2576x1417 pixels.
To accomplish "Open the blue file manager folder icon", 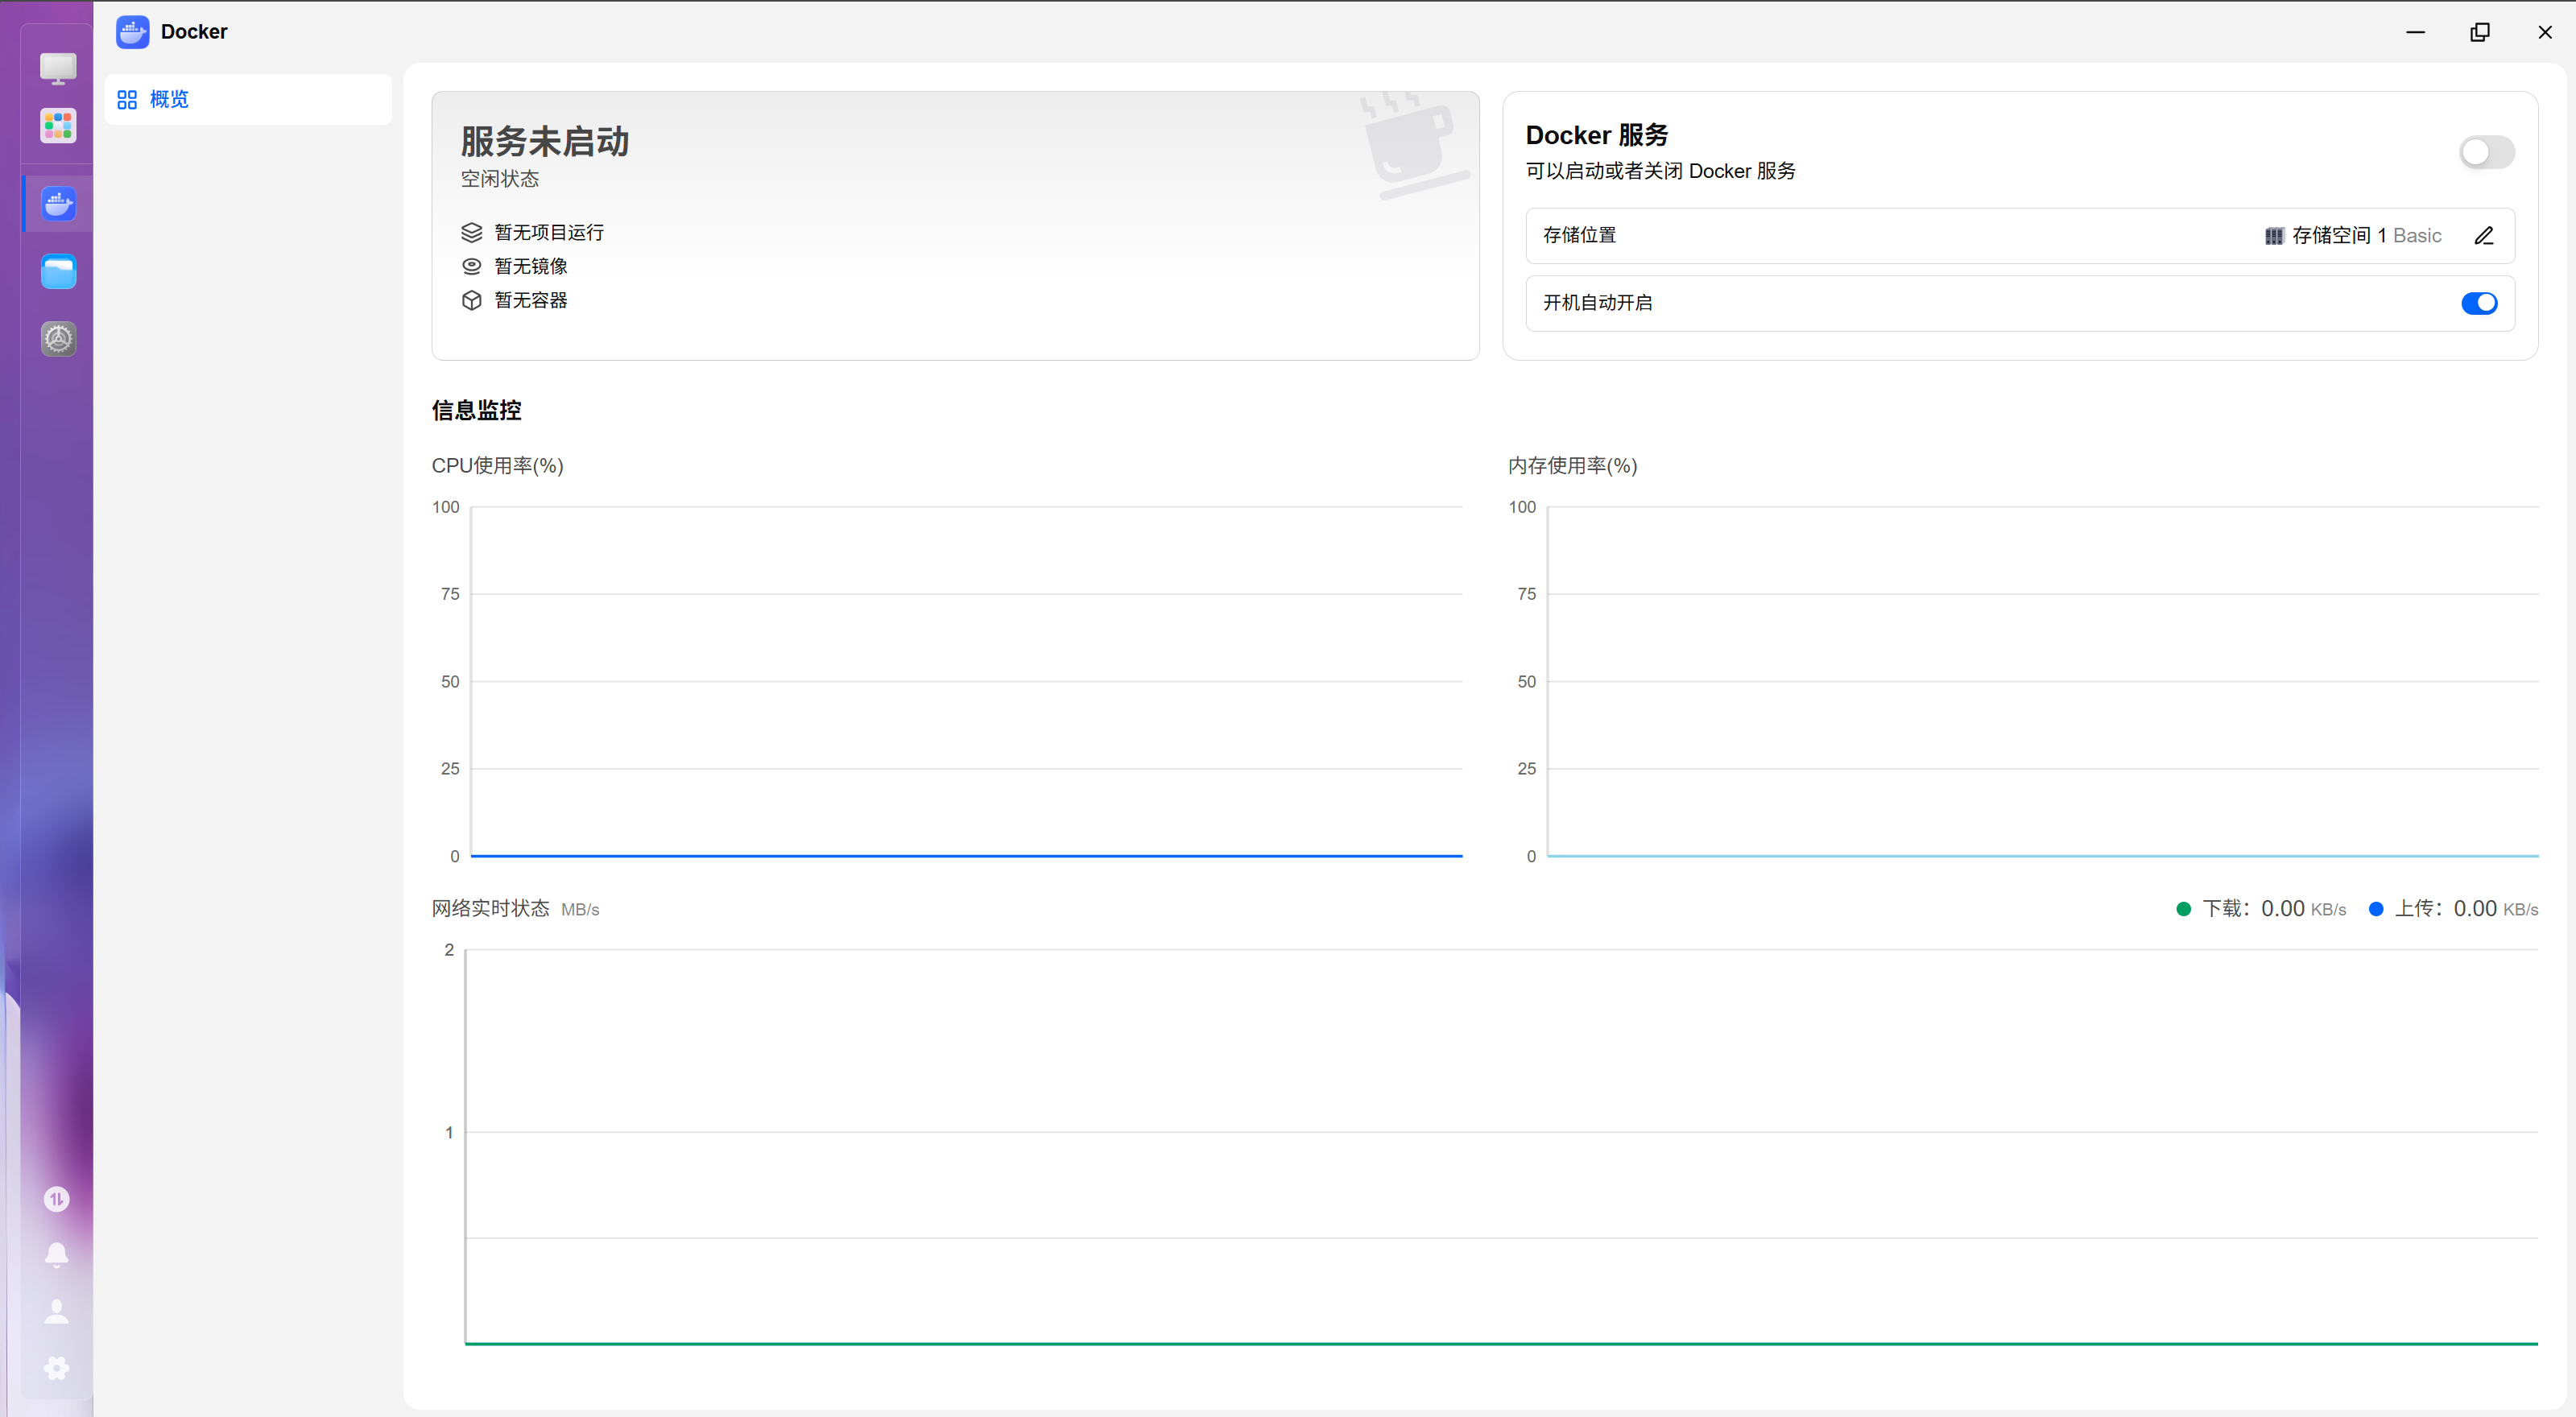I will point(58,271).
